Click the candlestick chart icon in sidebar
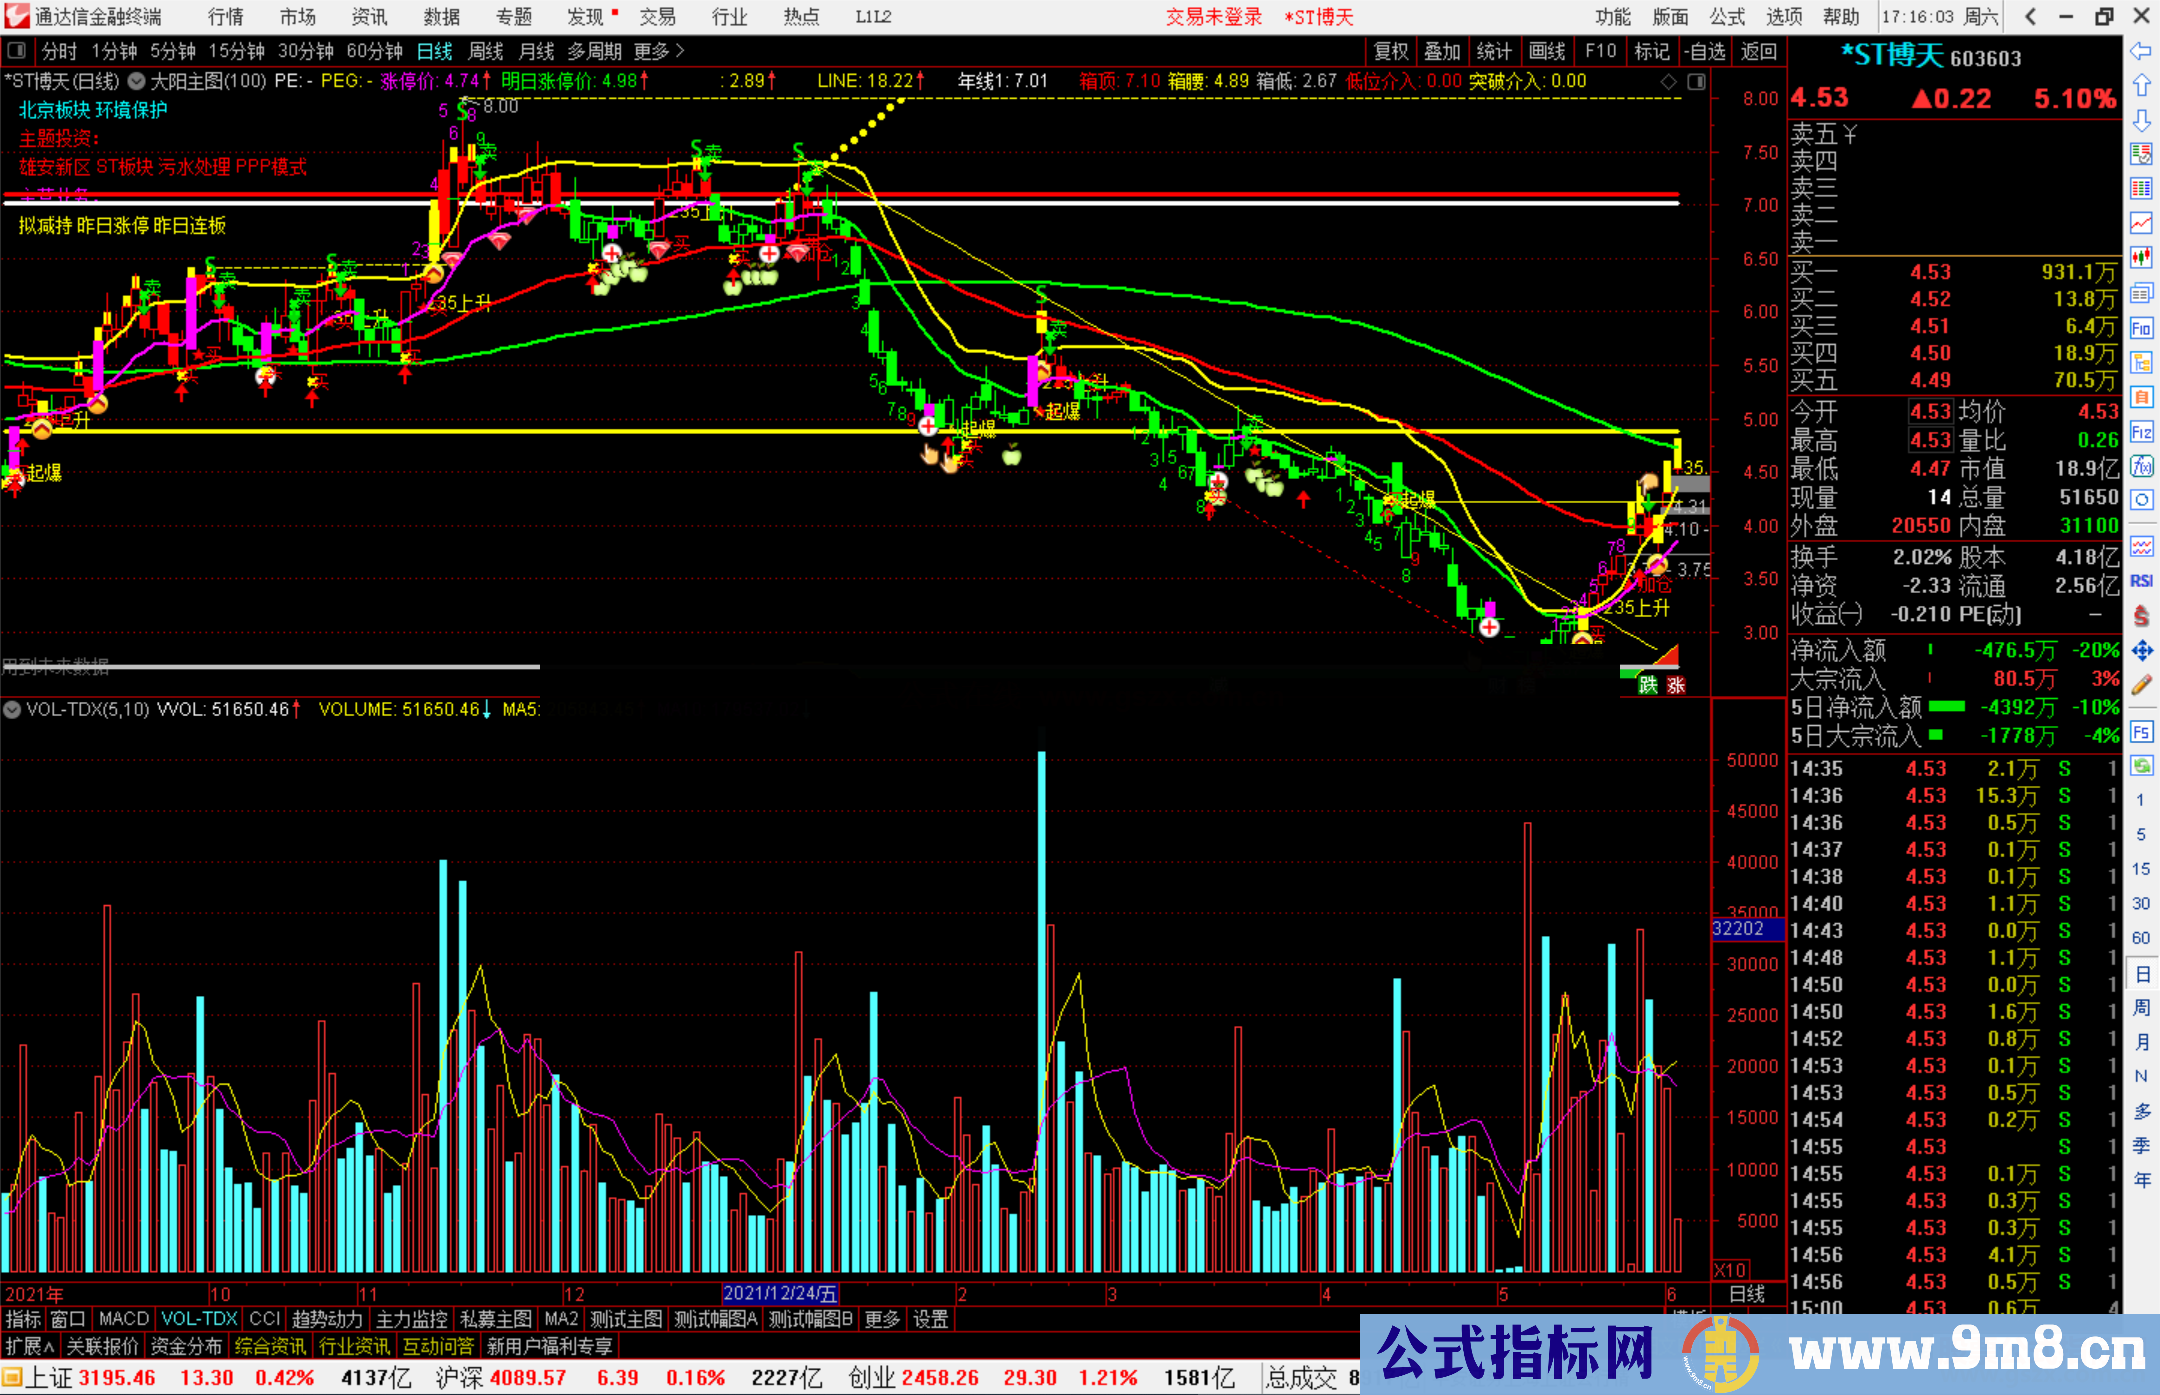This screenshot has width=2160, height=1395. (x=2141, y=258)
